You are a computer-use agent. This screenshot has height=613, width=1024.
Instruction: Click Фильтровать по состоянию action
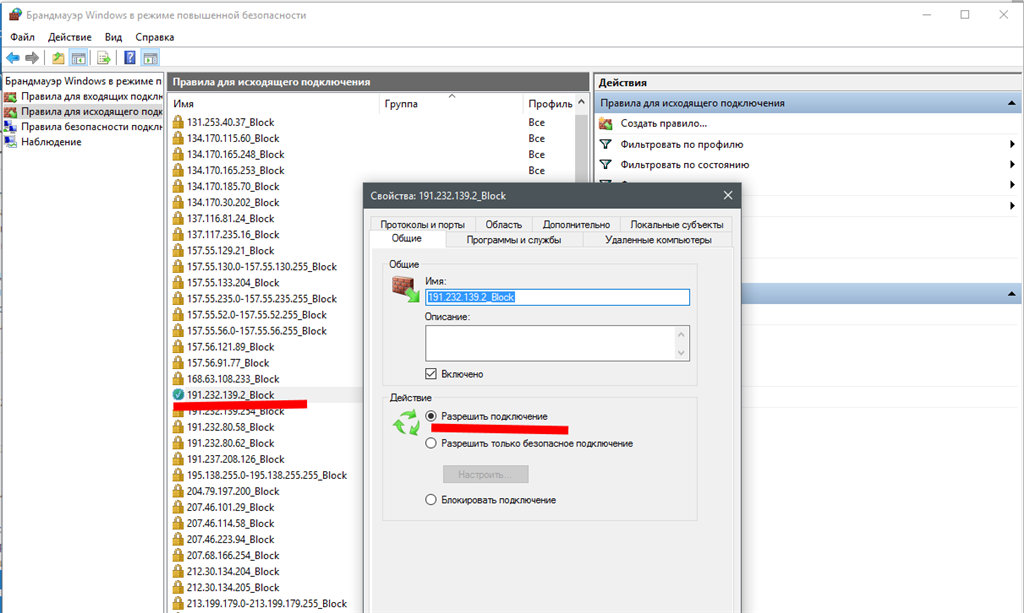pos(684,165)
